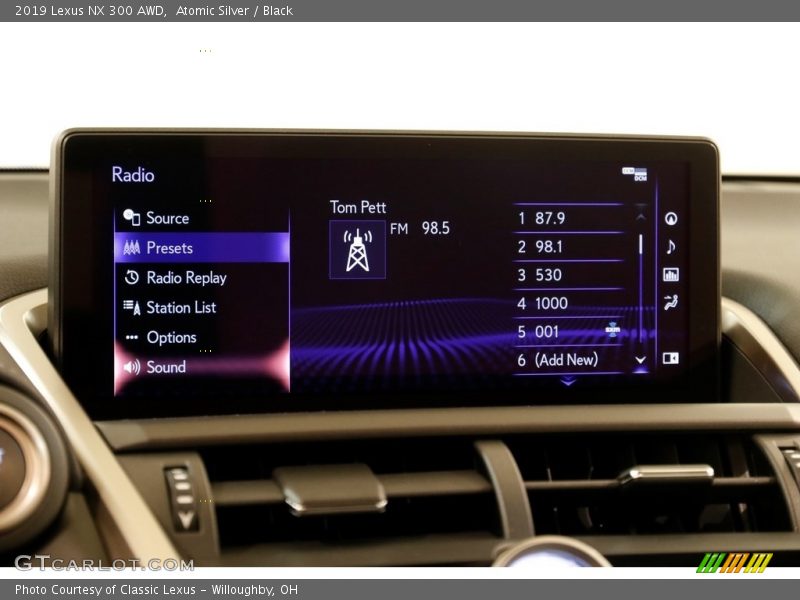Tap the radio tower station artwork
The image size is (800, 600).
[x=357, y=250]
